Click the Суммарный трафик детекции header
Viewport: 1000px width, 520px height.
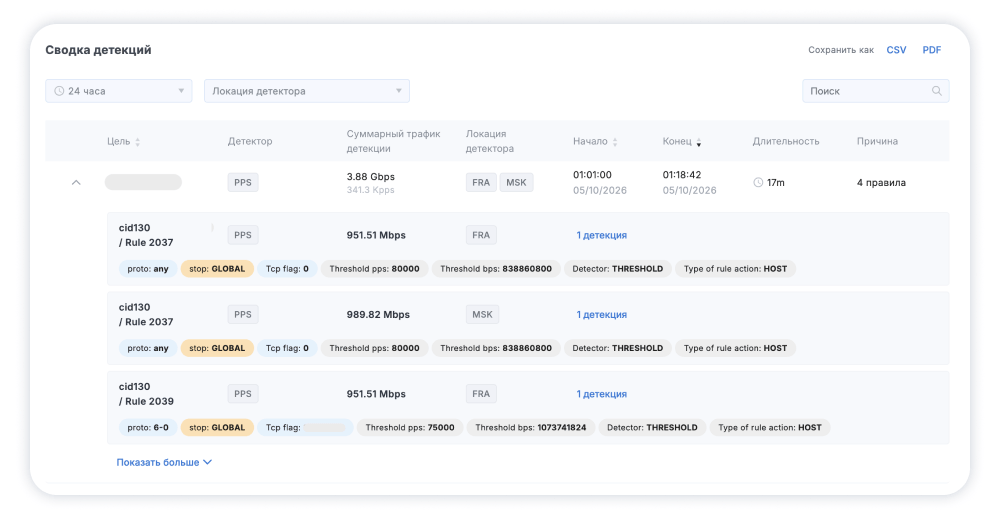[x=393, y=141]
